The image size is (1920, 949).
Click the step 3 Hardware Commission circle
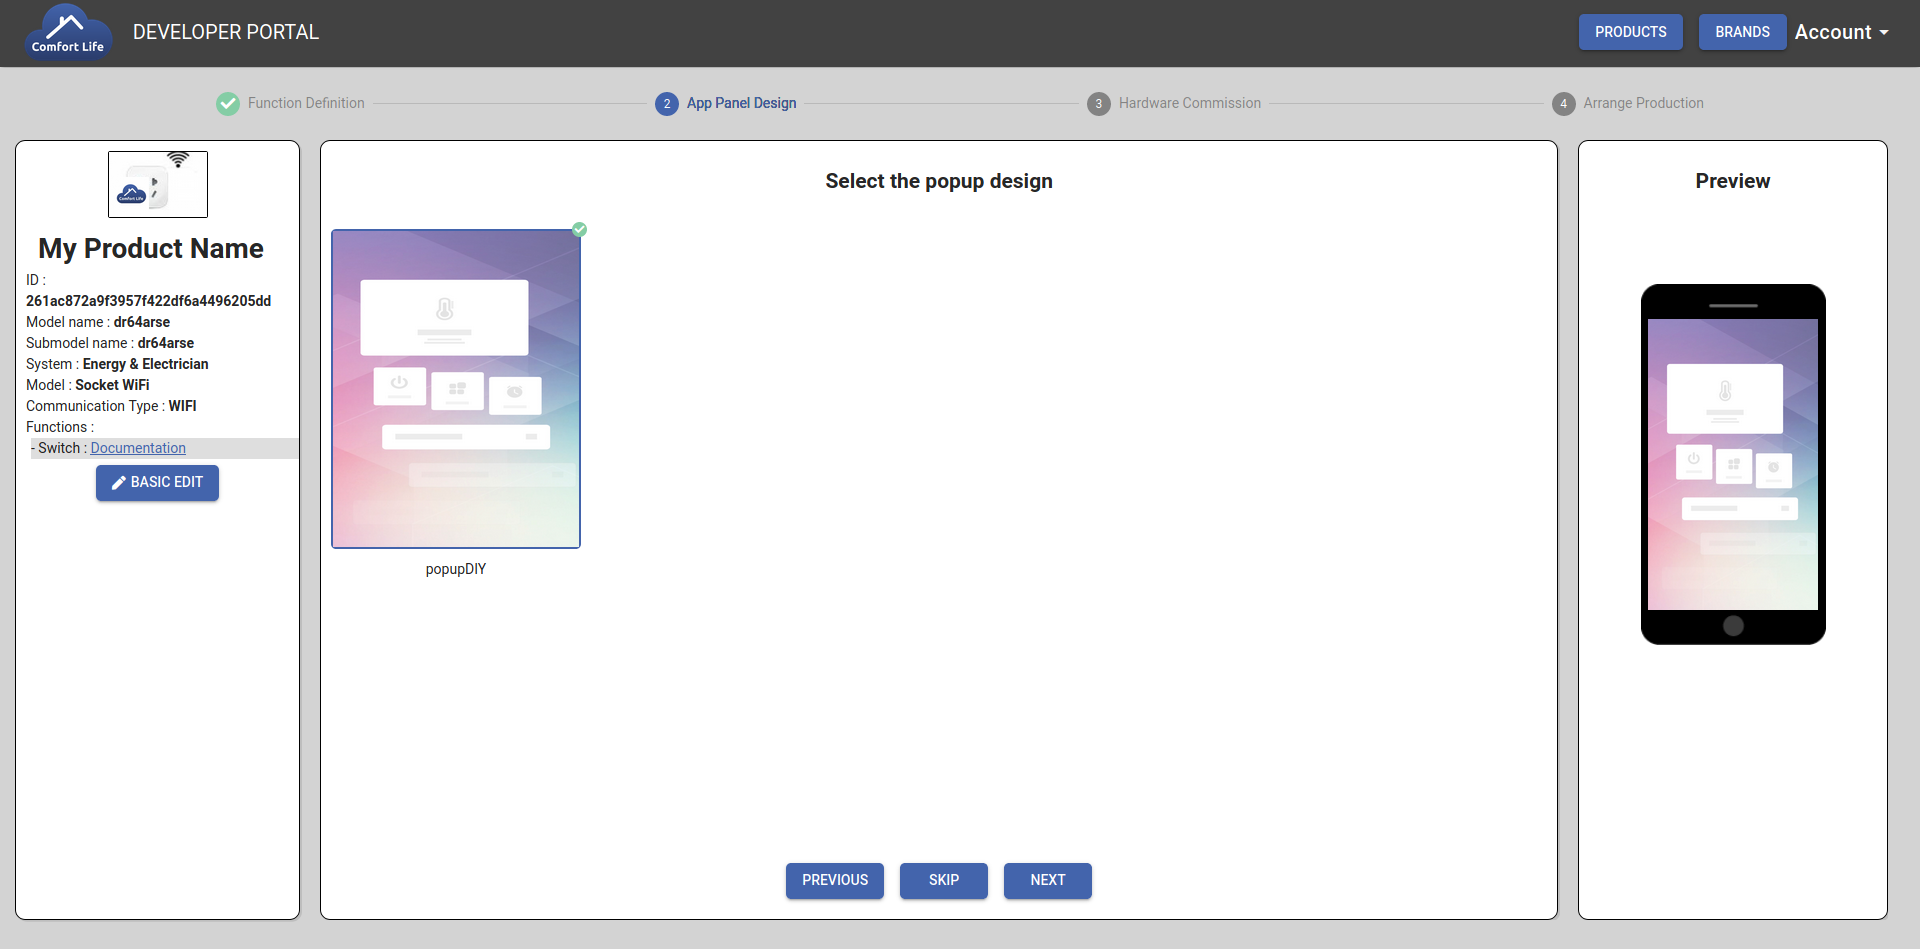[1098, 104]
